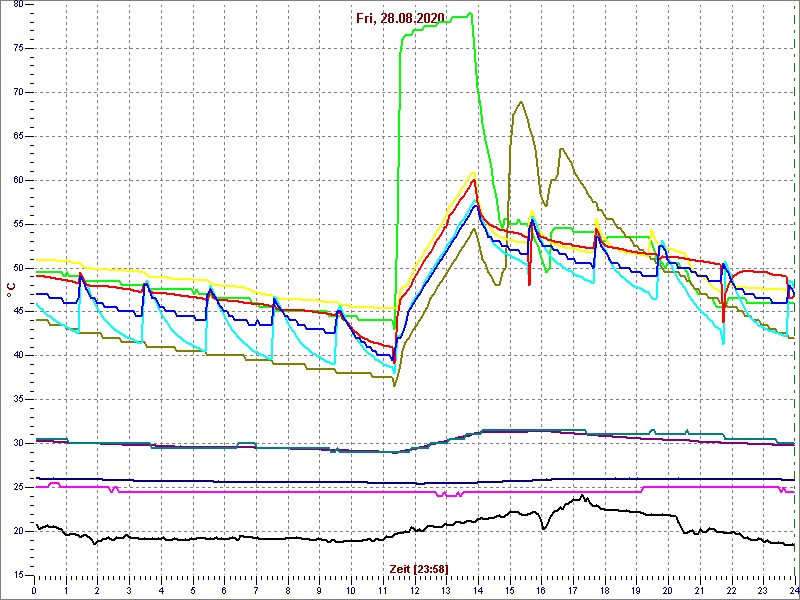Click hour 8 on the time axis
The image size is (800, 600).
[x=288, y=589]
